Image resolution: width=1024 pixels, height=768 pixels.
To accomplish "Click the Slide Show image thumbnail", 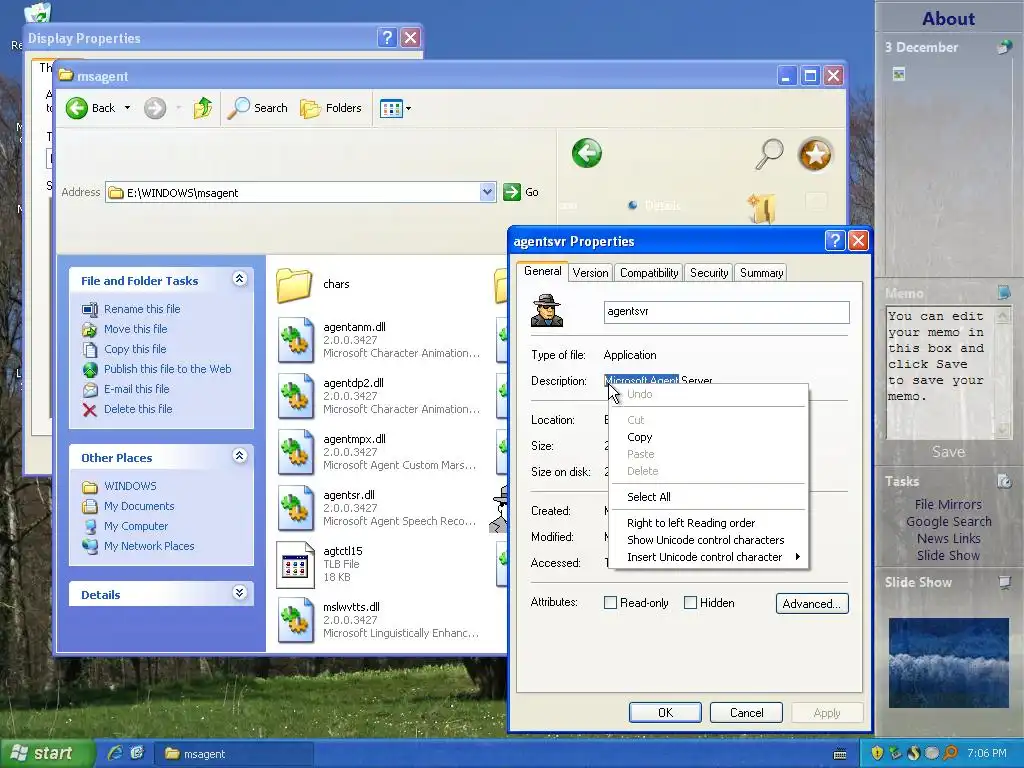I will (948, 663).
